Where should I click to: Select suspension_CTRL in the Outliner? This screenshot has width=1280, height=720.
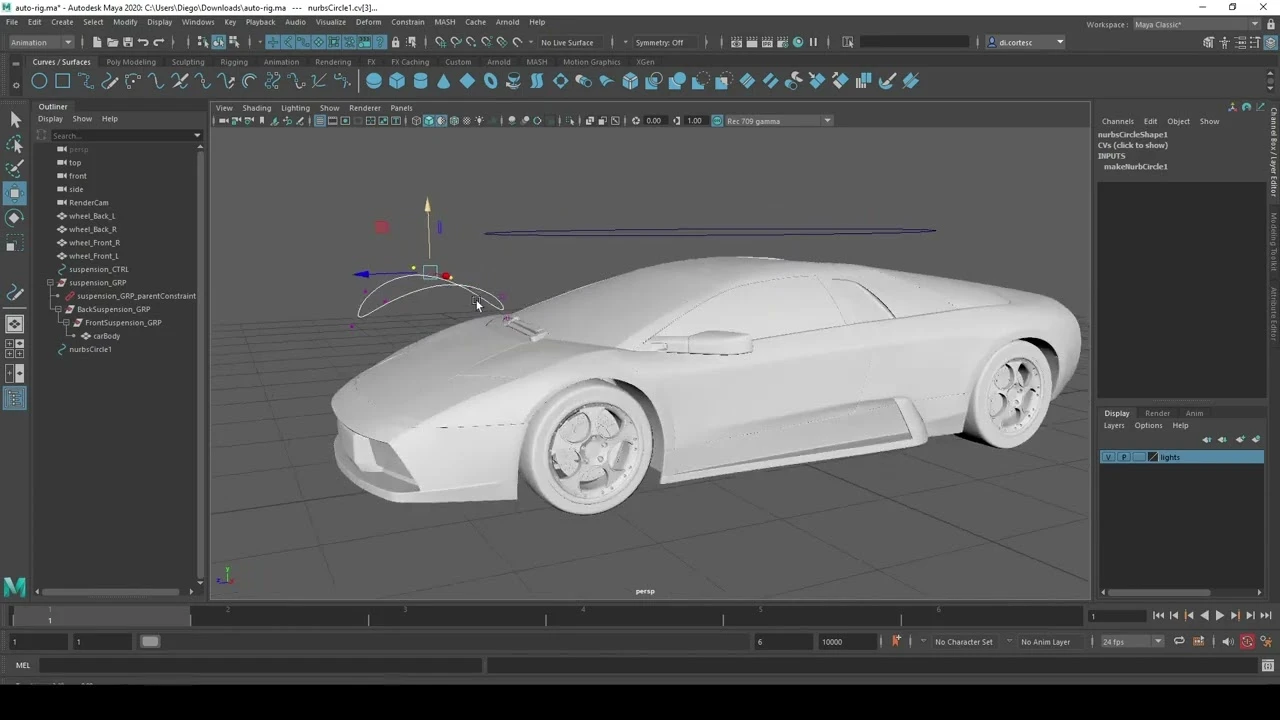pyautogui.click(x=98, y=269)
